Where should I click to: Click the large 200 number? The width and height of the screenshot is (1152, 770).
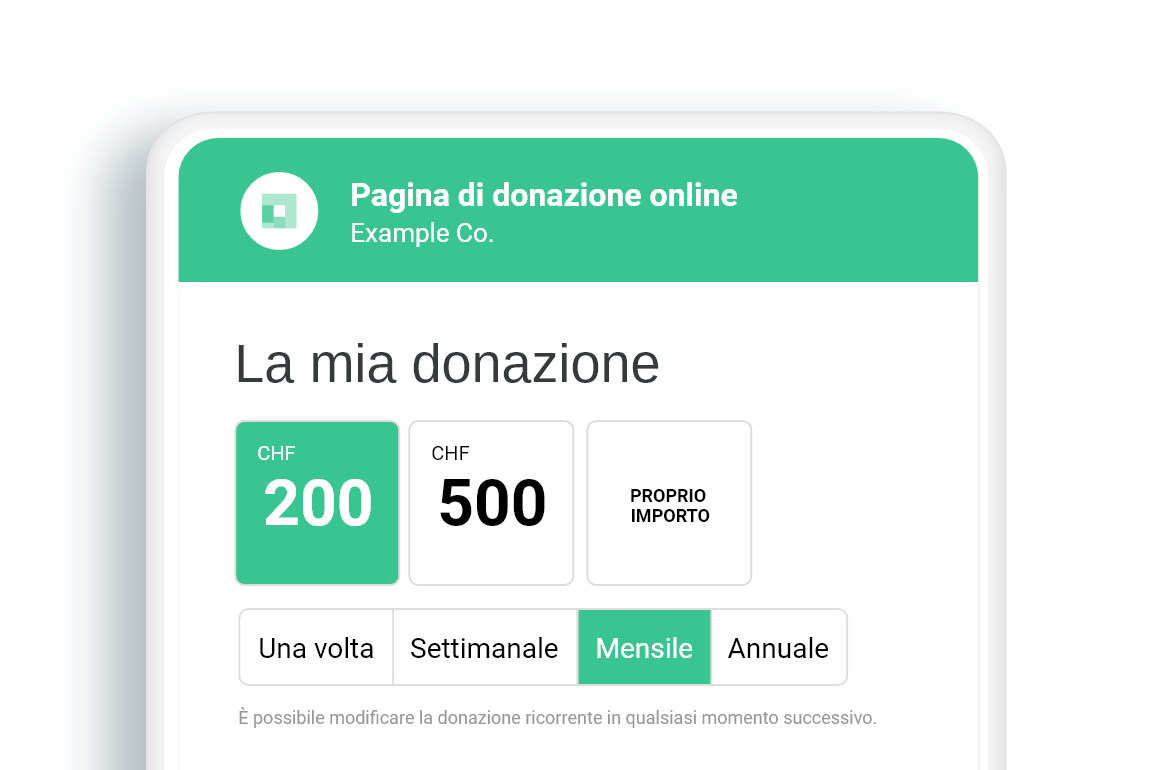tap(318, 503)
